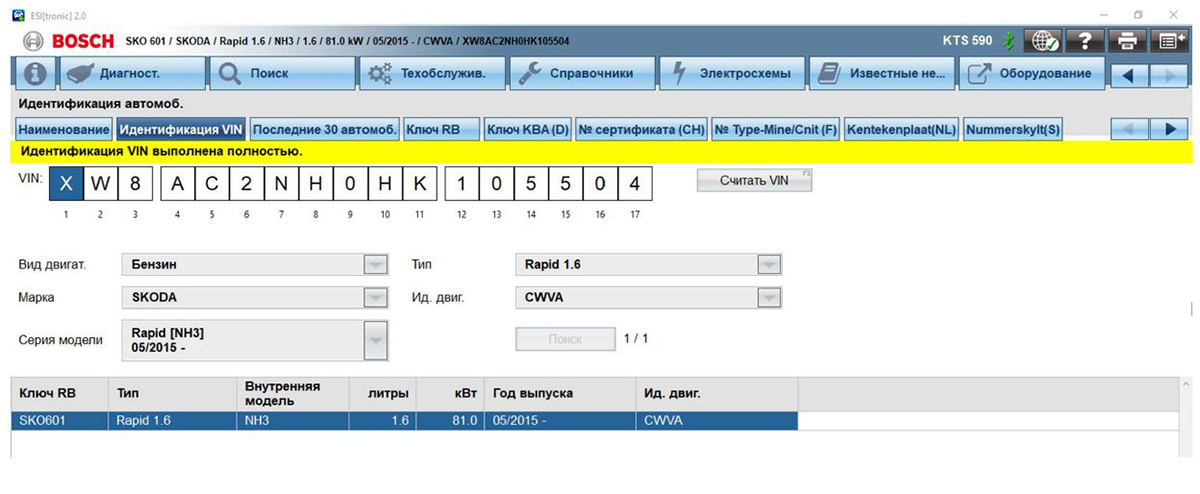
Task: Open help via the question mark icon
Action: pyautogui.click(x=1085, y=41)
